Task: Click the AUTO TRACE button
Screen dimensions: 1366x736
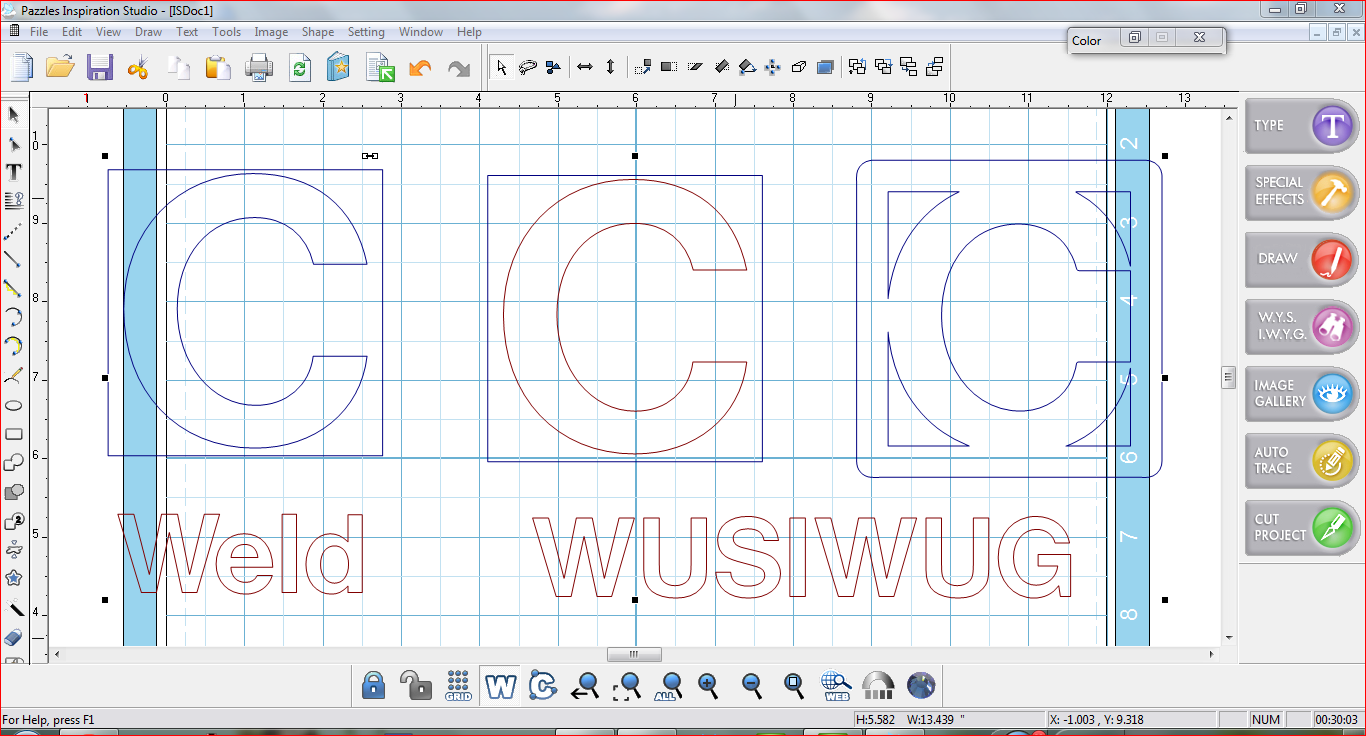Action: [x=1302, y=460]
